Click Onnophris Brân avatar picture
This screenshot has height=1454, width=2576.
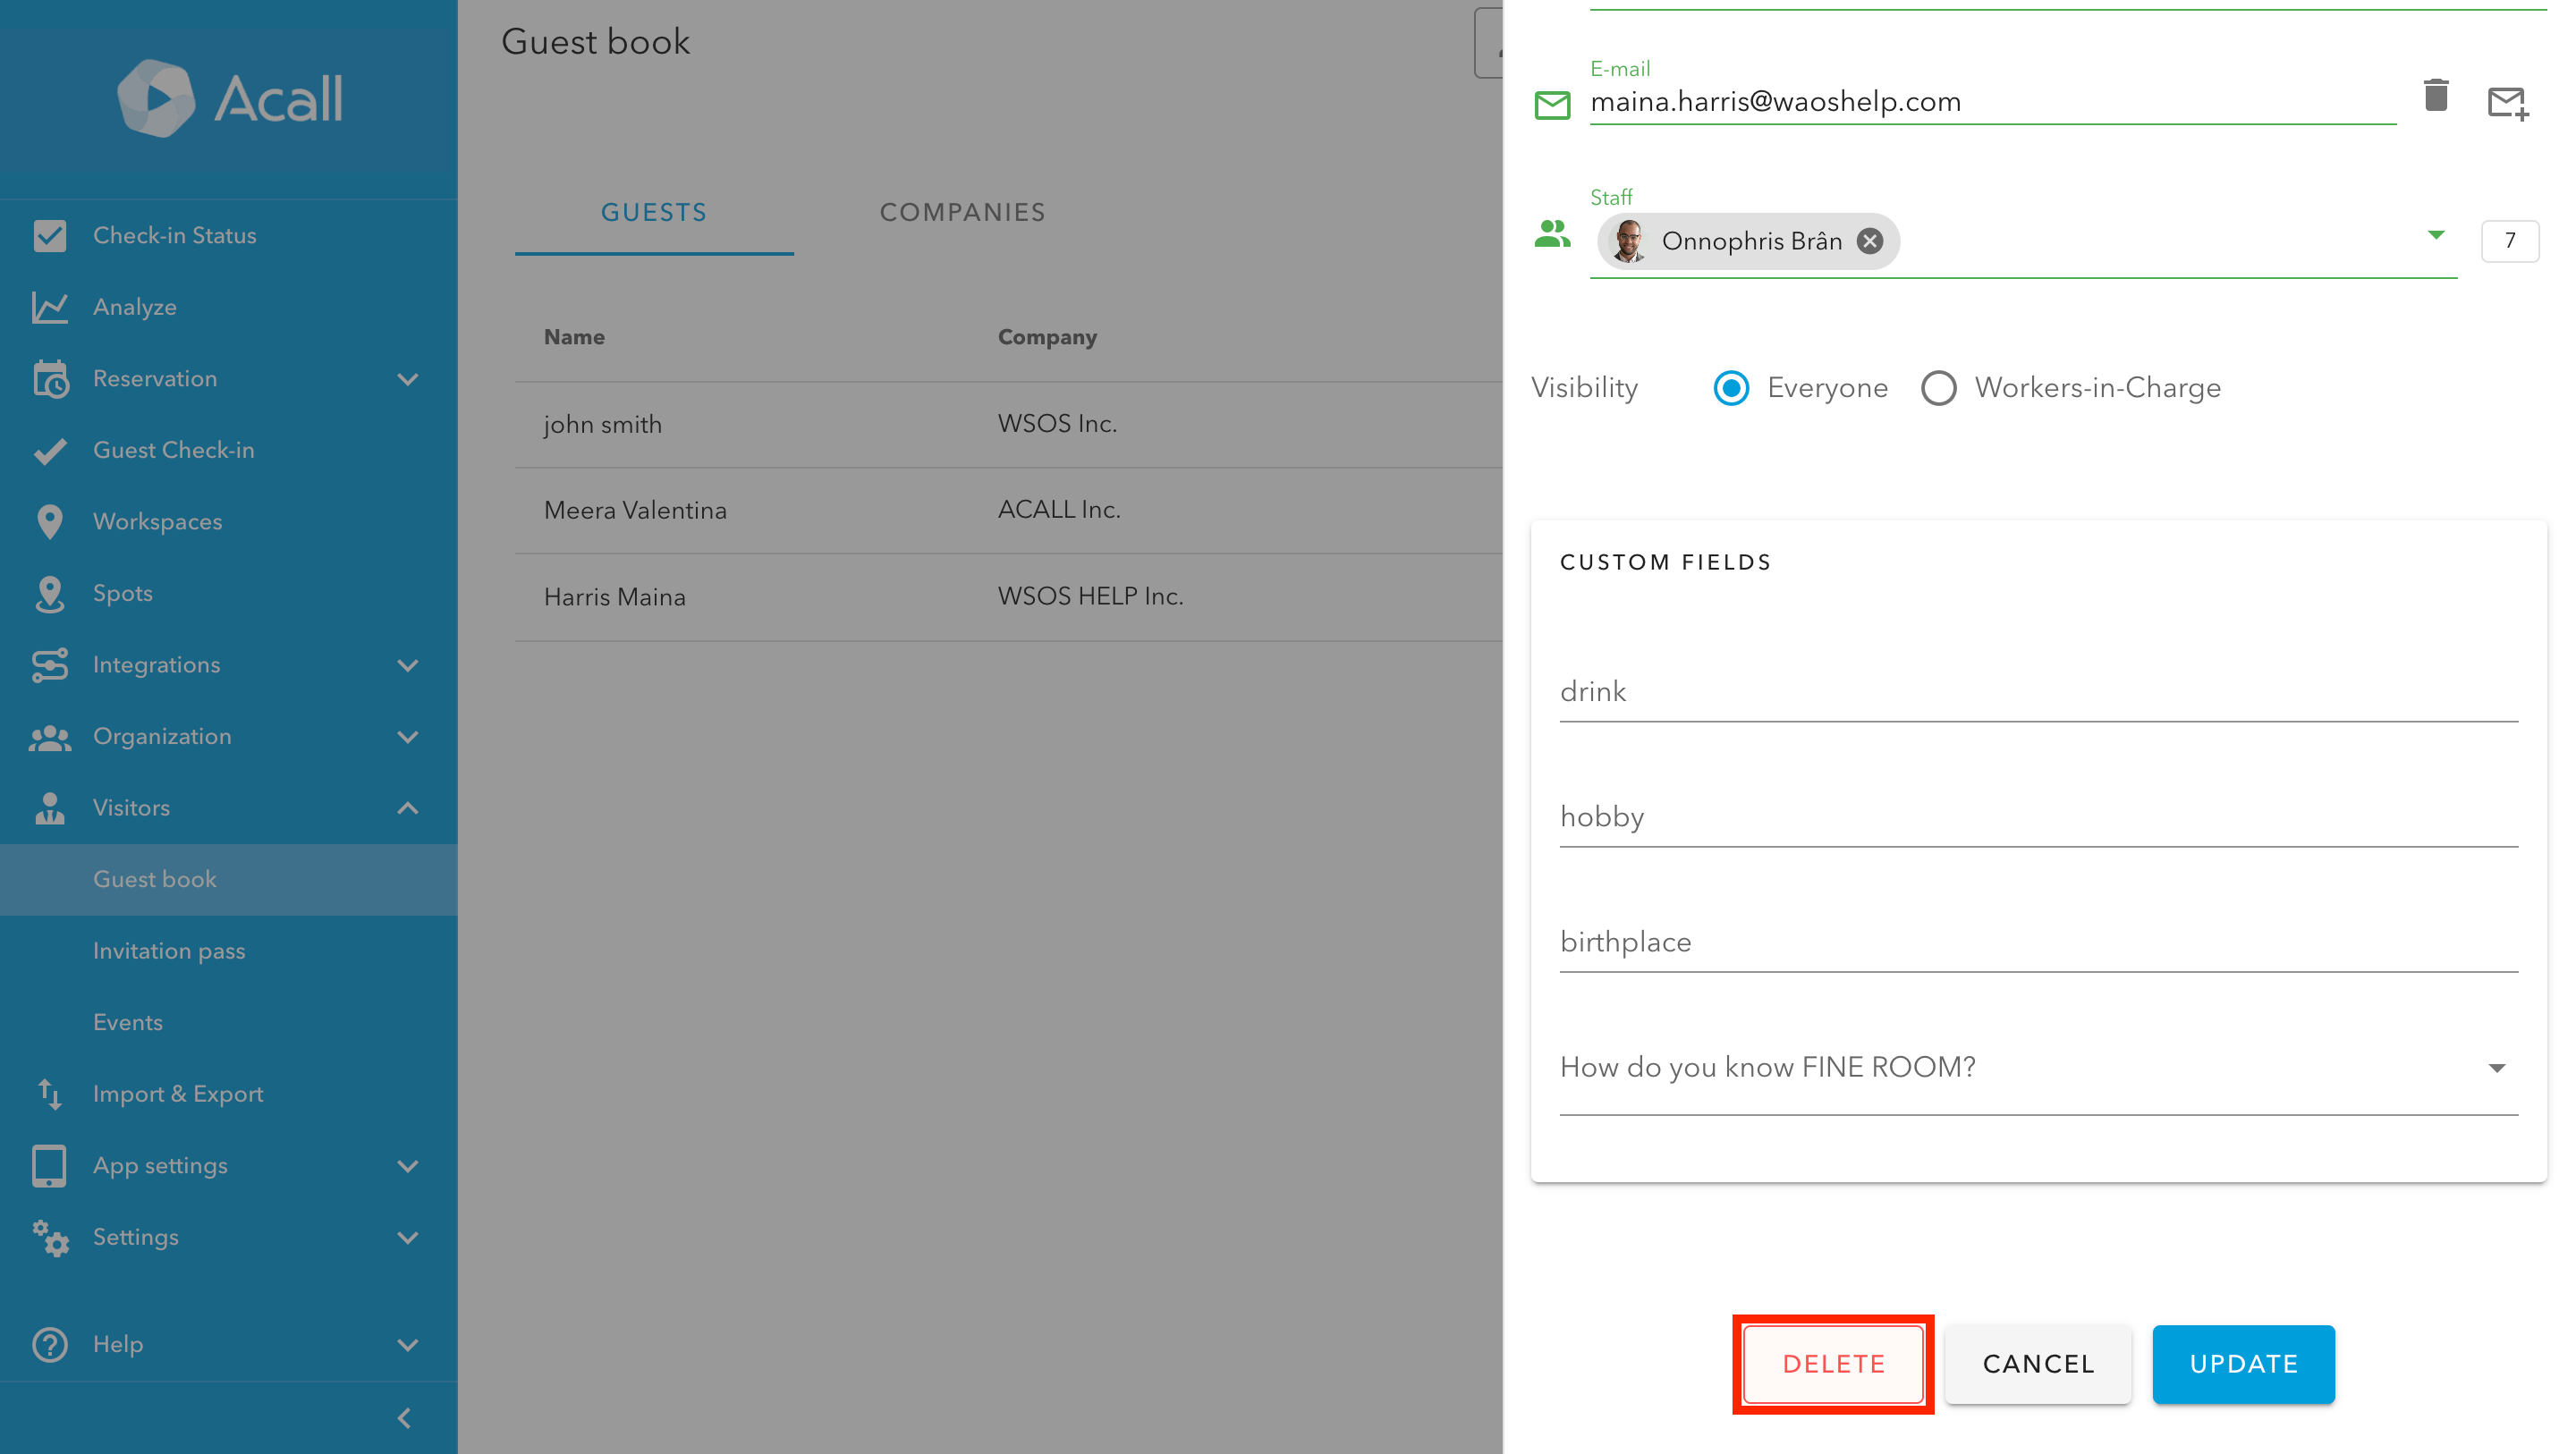click(x=1628, y=241)
